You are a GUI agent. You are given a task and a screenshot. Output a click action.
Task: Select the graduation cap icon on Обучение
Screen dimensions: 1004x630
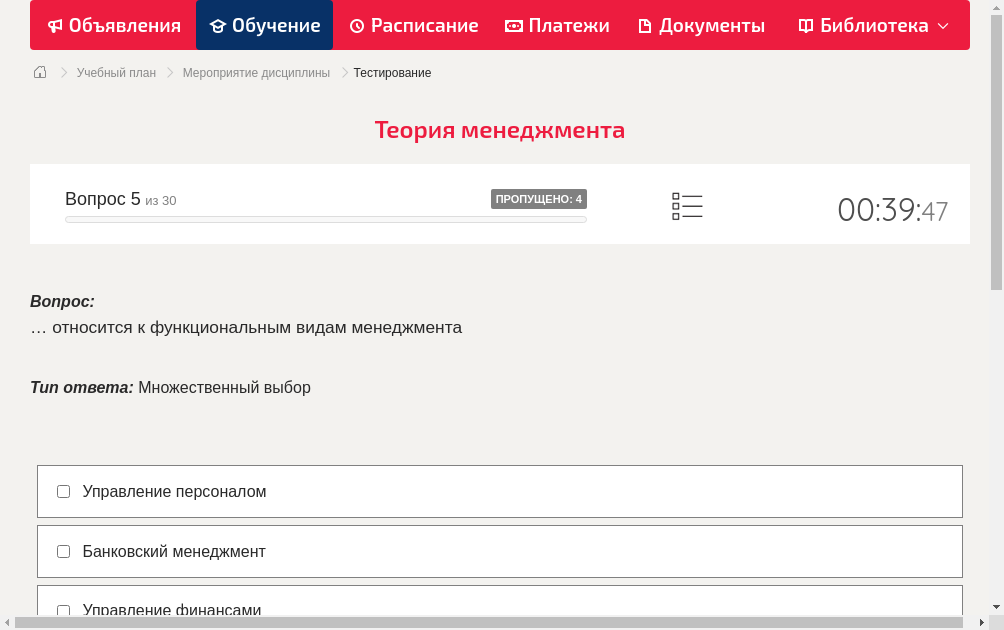tap(218, 25)
